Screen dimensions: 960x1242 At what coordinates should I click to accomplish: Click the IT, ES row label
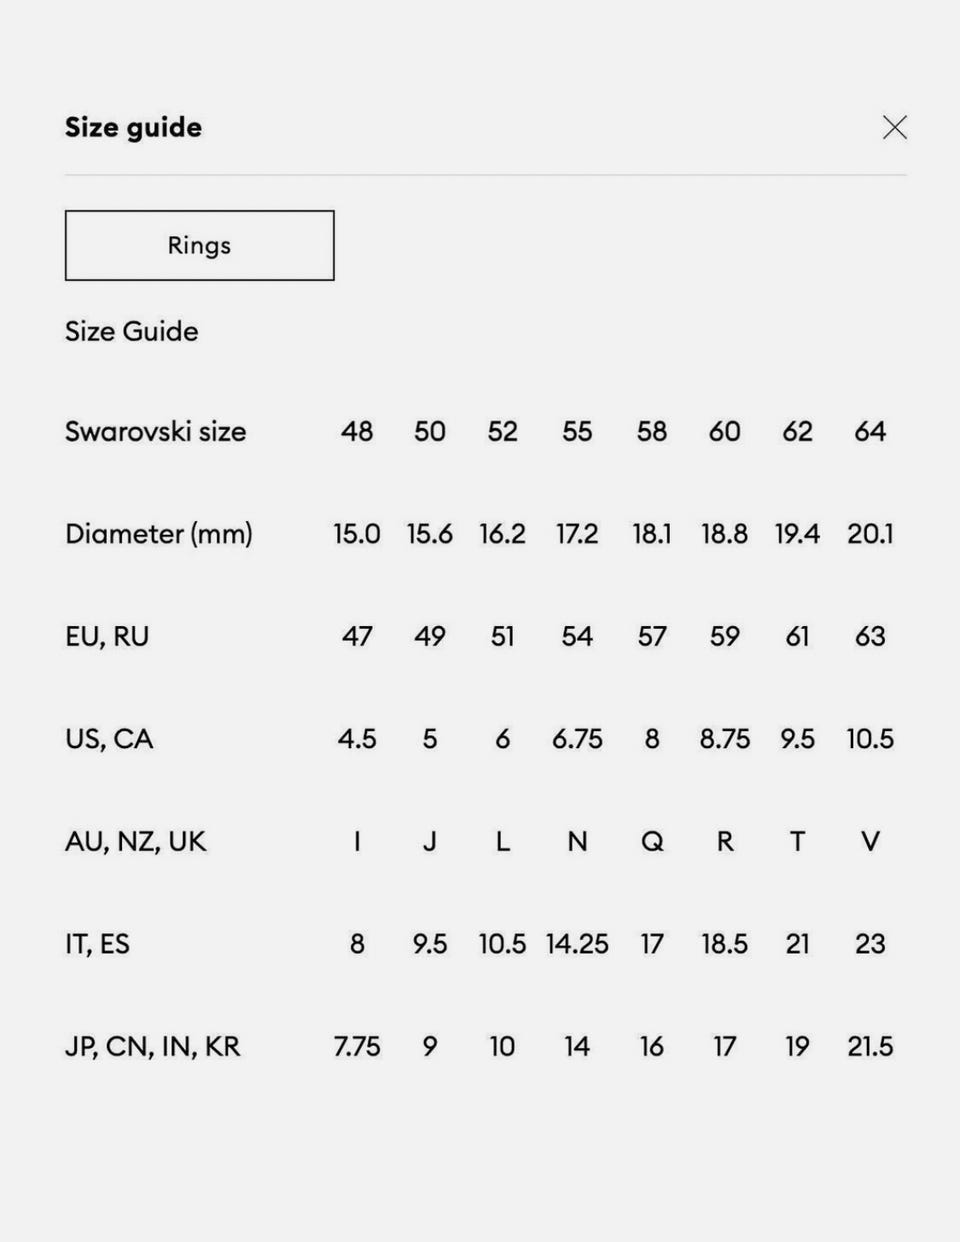pos(97,944)
